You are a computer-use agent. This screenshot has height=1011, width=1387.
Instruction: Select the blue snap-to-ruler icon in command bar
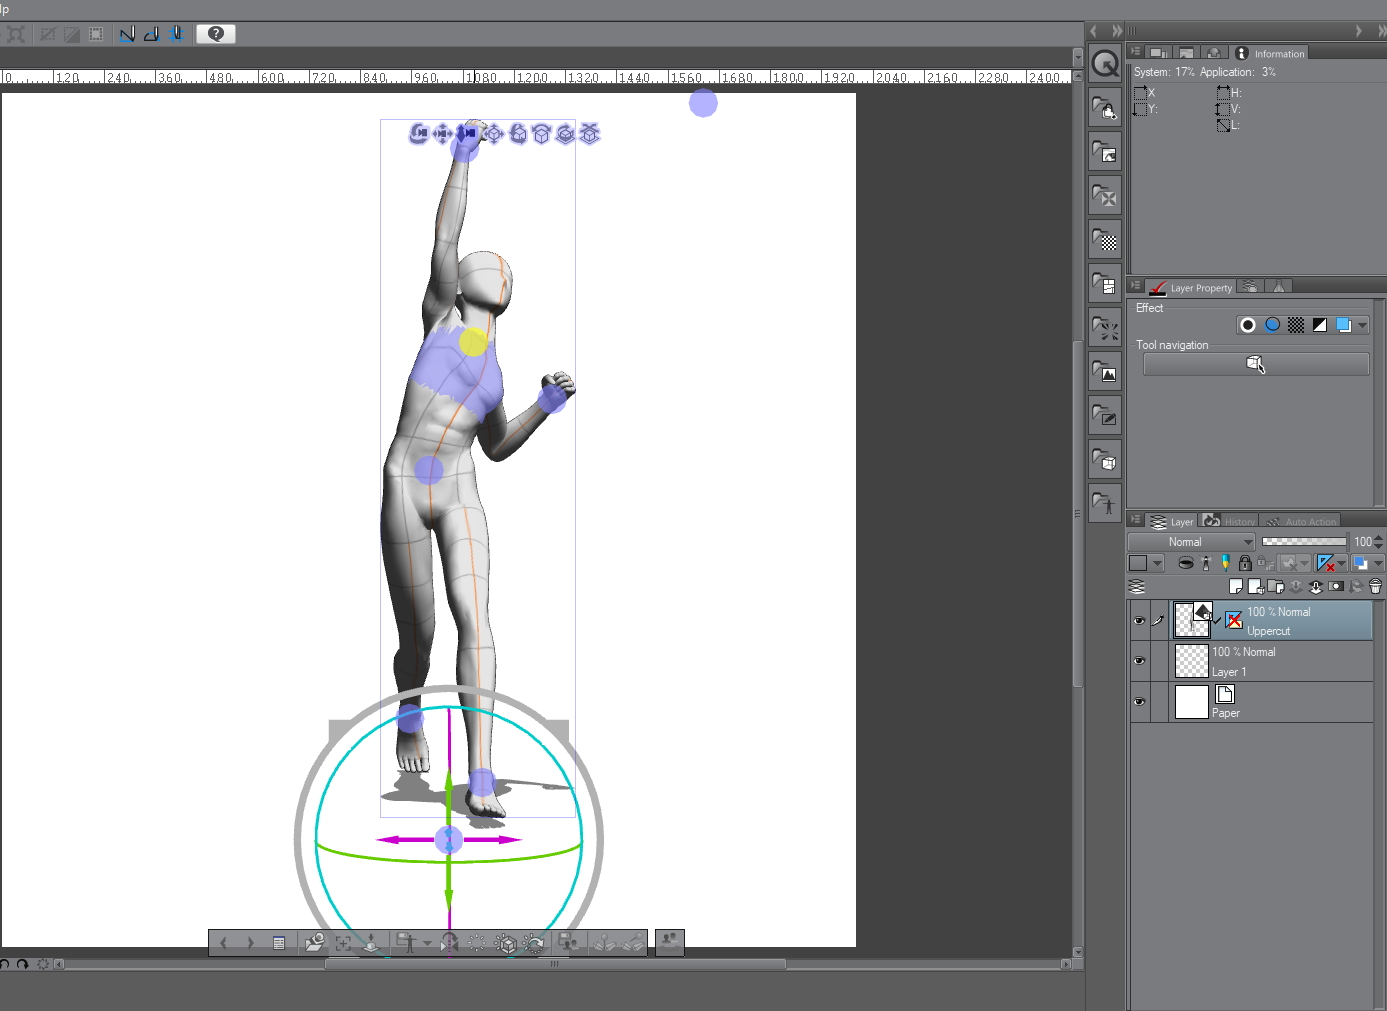127,34
